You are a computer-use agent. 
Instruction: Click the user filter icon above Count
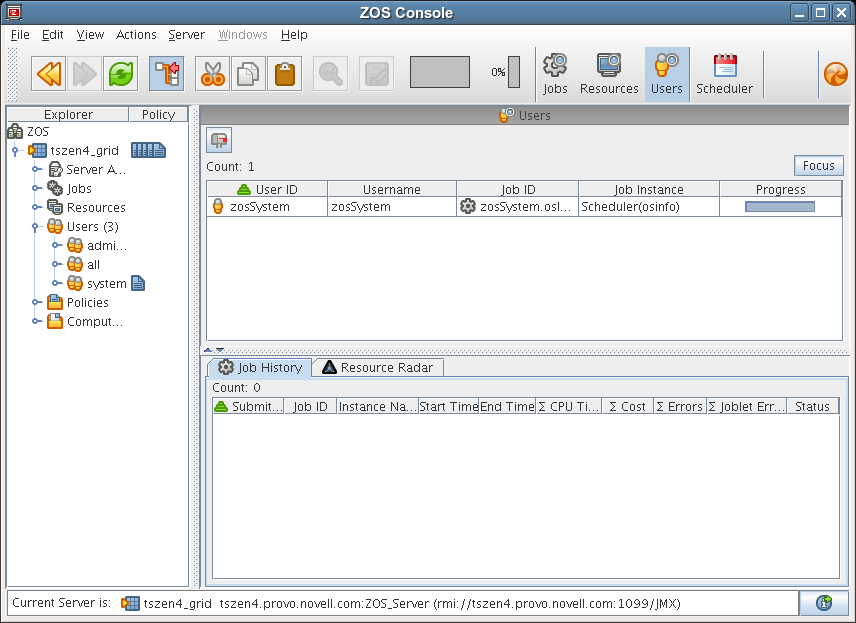pos(219,141)
